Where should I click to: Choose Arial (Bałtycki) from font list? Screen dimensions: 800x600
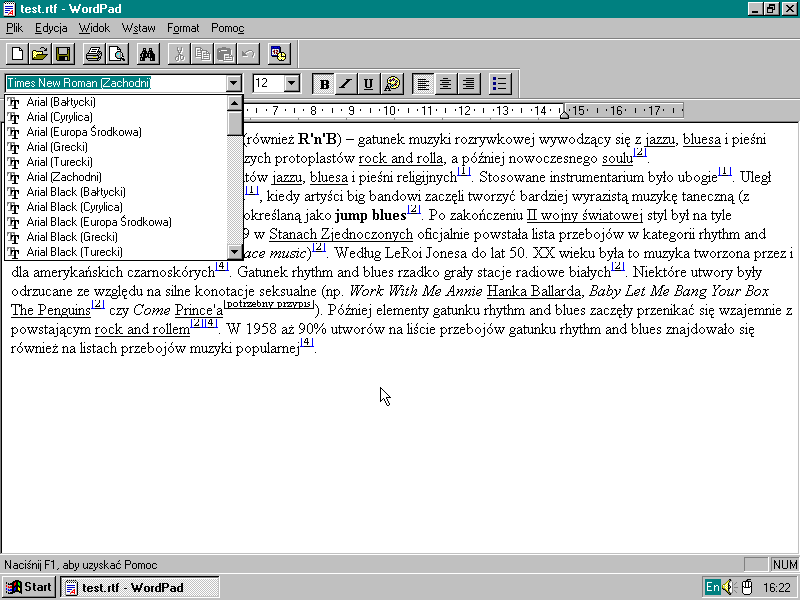(x=116, y=102)
